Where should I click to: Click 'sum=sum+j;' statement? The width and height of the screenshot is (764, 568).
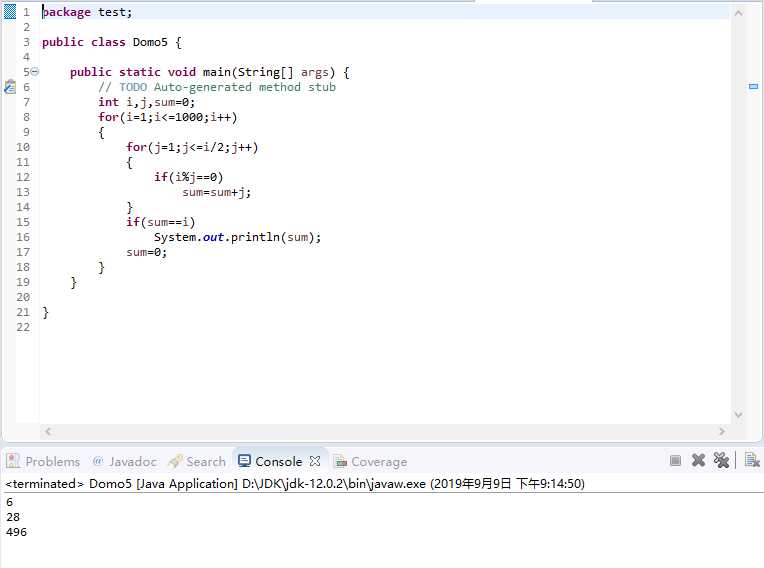216,192
